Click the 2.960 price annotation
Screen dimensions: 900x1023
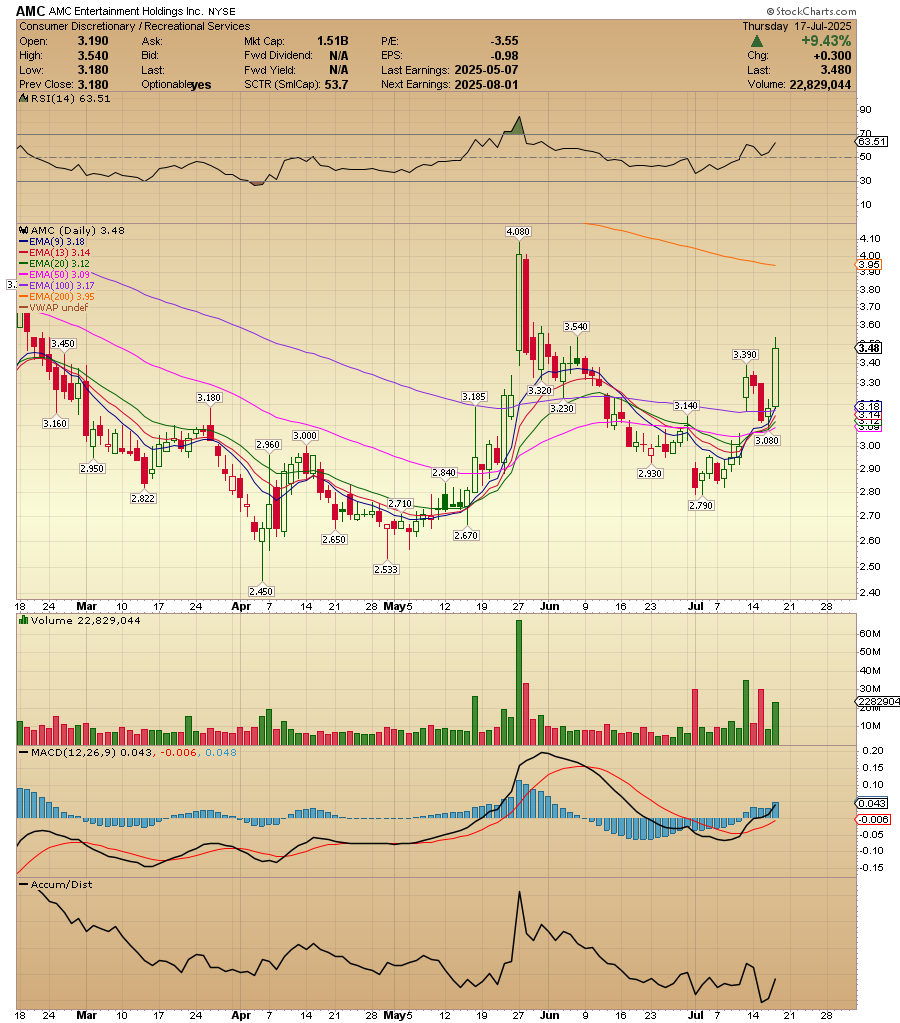pyautogui.click(x=268, y=444)
